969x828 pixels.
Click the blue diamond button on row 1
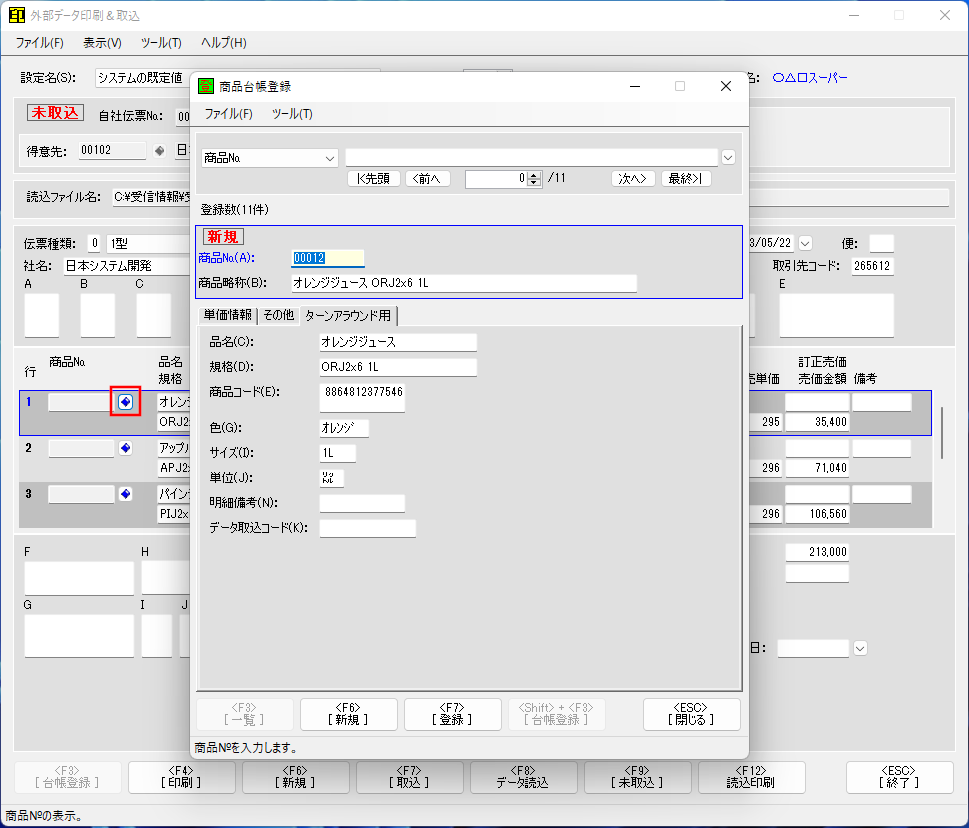tap(125, 402)
